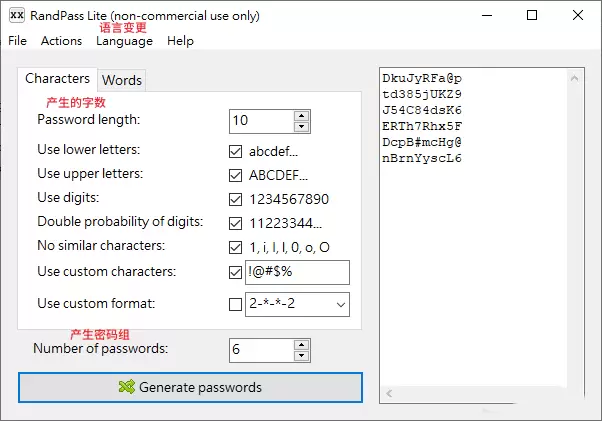Click the shuffle icon on Generate button
This screenshot has height=421, width=602.
pyautogui.click(x=127, y=387)
